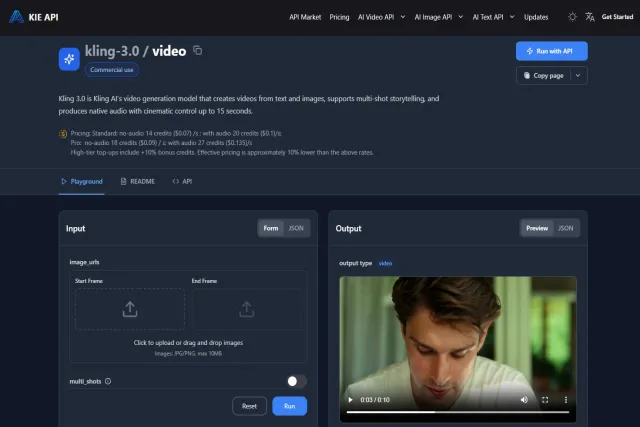Select the Playground tab
The image size is (640, 427).
(82, 181)
